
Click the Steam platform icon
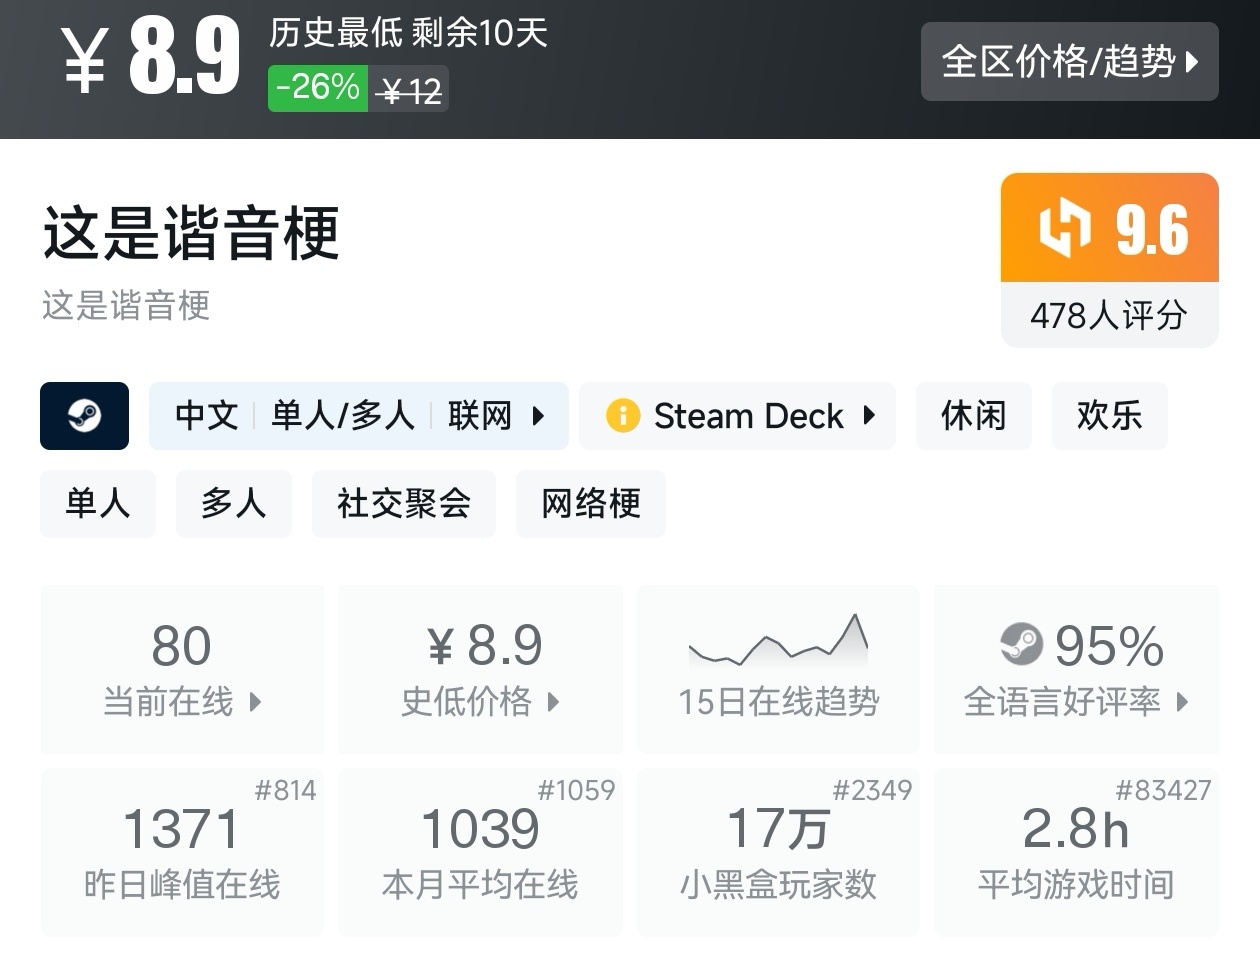coord(84,416)
